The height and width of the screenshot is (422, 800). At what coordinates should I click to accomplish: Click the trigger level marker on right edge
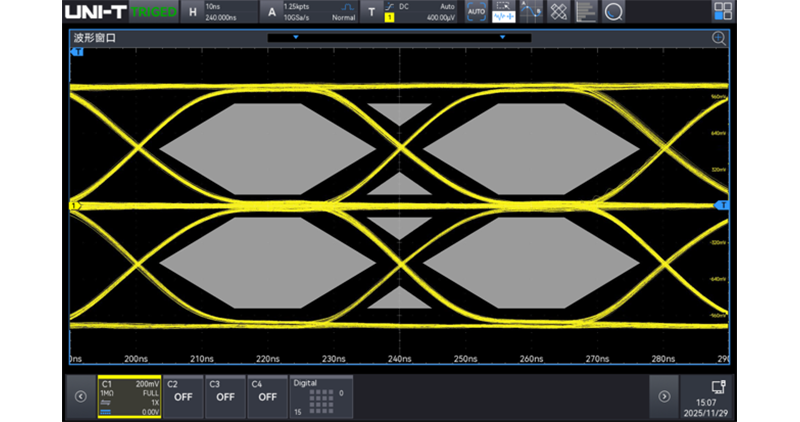722,204
